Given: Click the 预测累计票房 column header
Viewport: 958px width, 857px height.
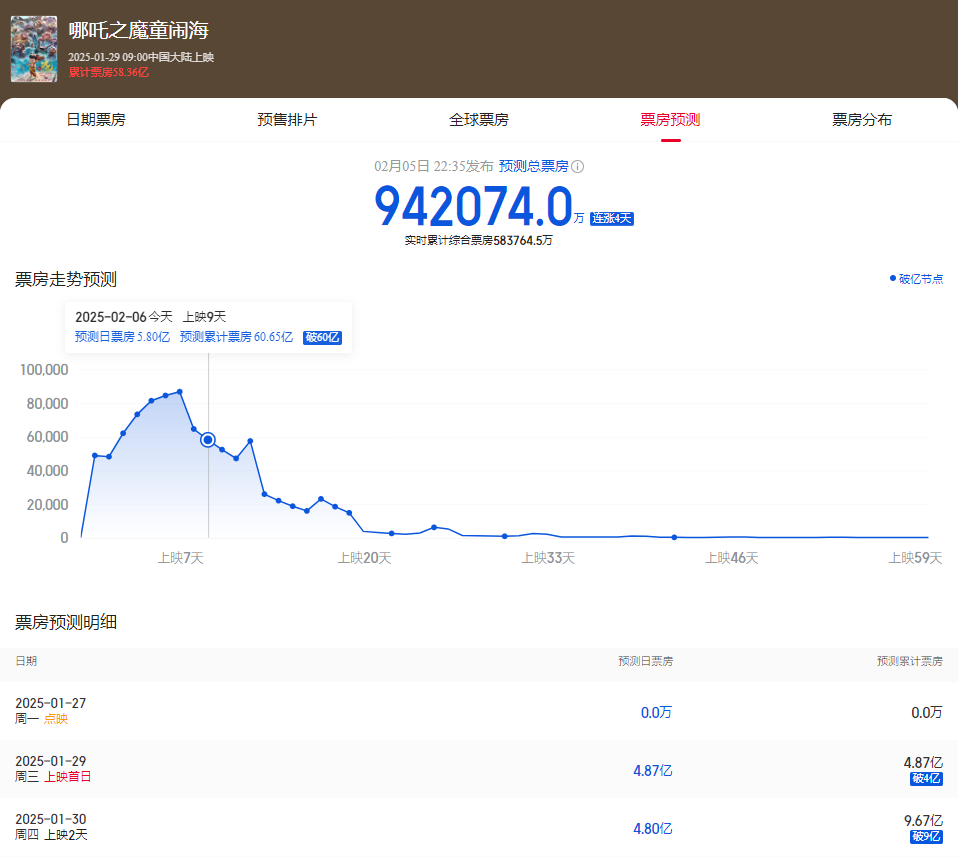Looking at the screenshot, I should pyautogui.click(x=909, y=662).
